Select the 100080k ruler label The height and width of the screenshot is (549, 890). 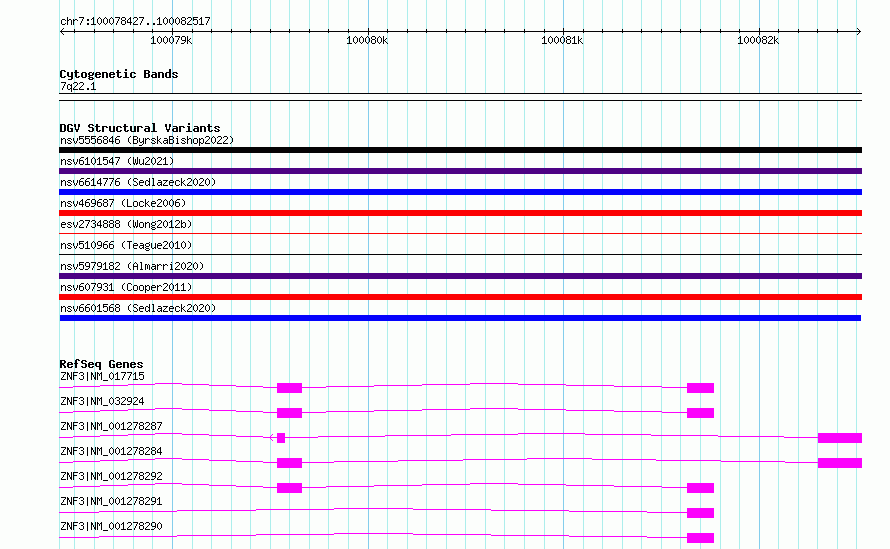click(x=367, y=40)
